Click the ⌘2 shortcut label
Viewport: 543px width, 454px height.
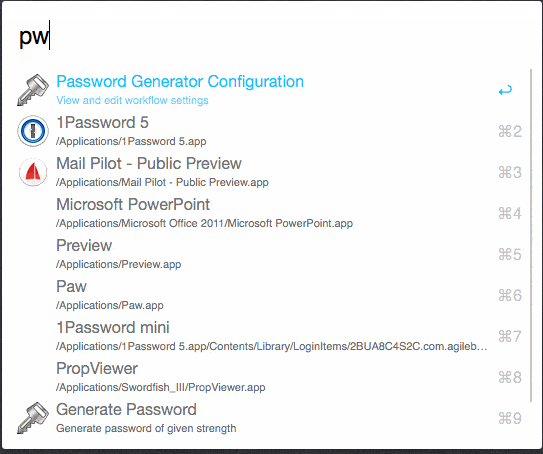[x=510, y=131]
